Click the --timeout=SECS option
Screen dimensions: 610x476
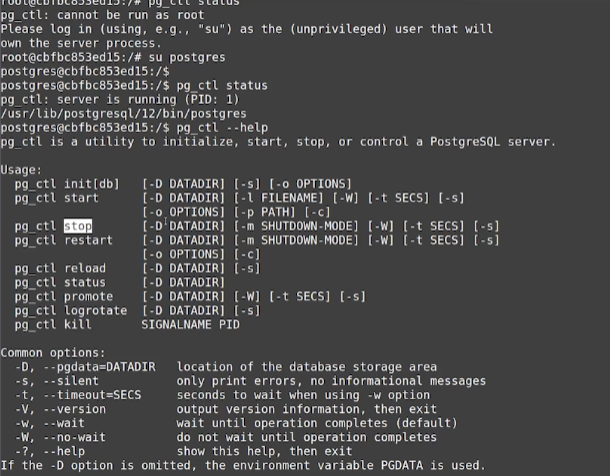pos(92,395)
